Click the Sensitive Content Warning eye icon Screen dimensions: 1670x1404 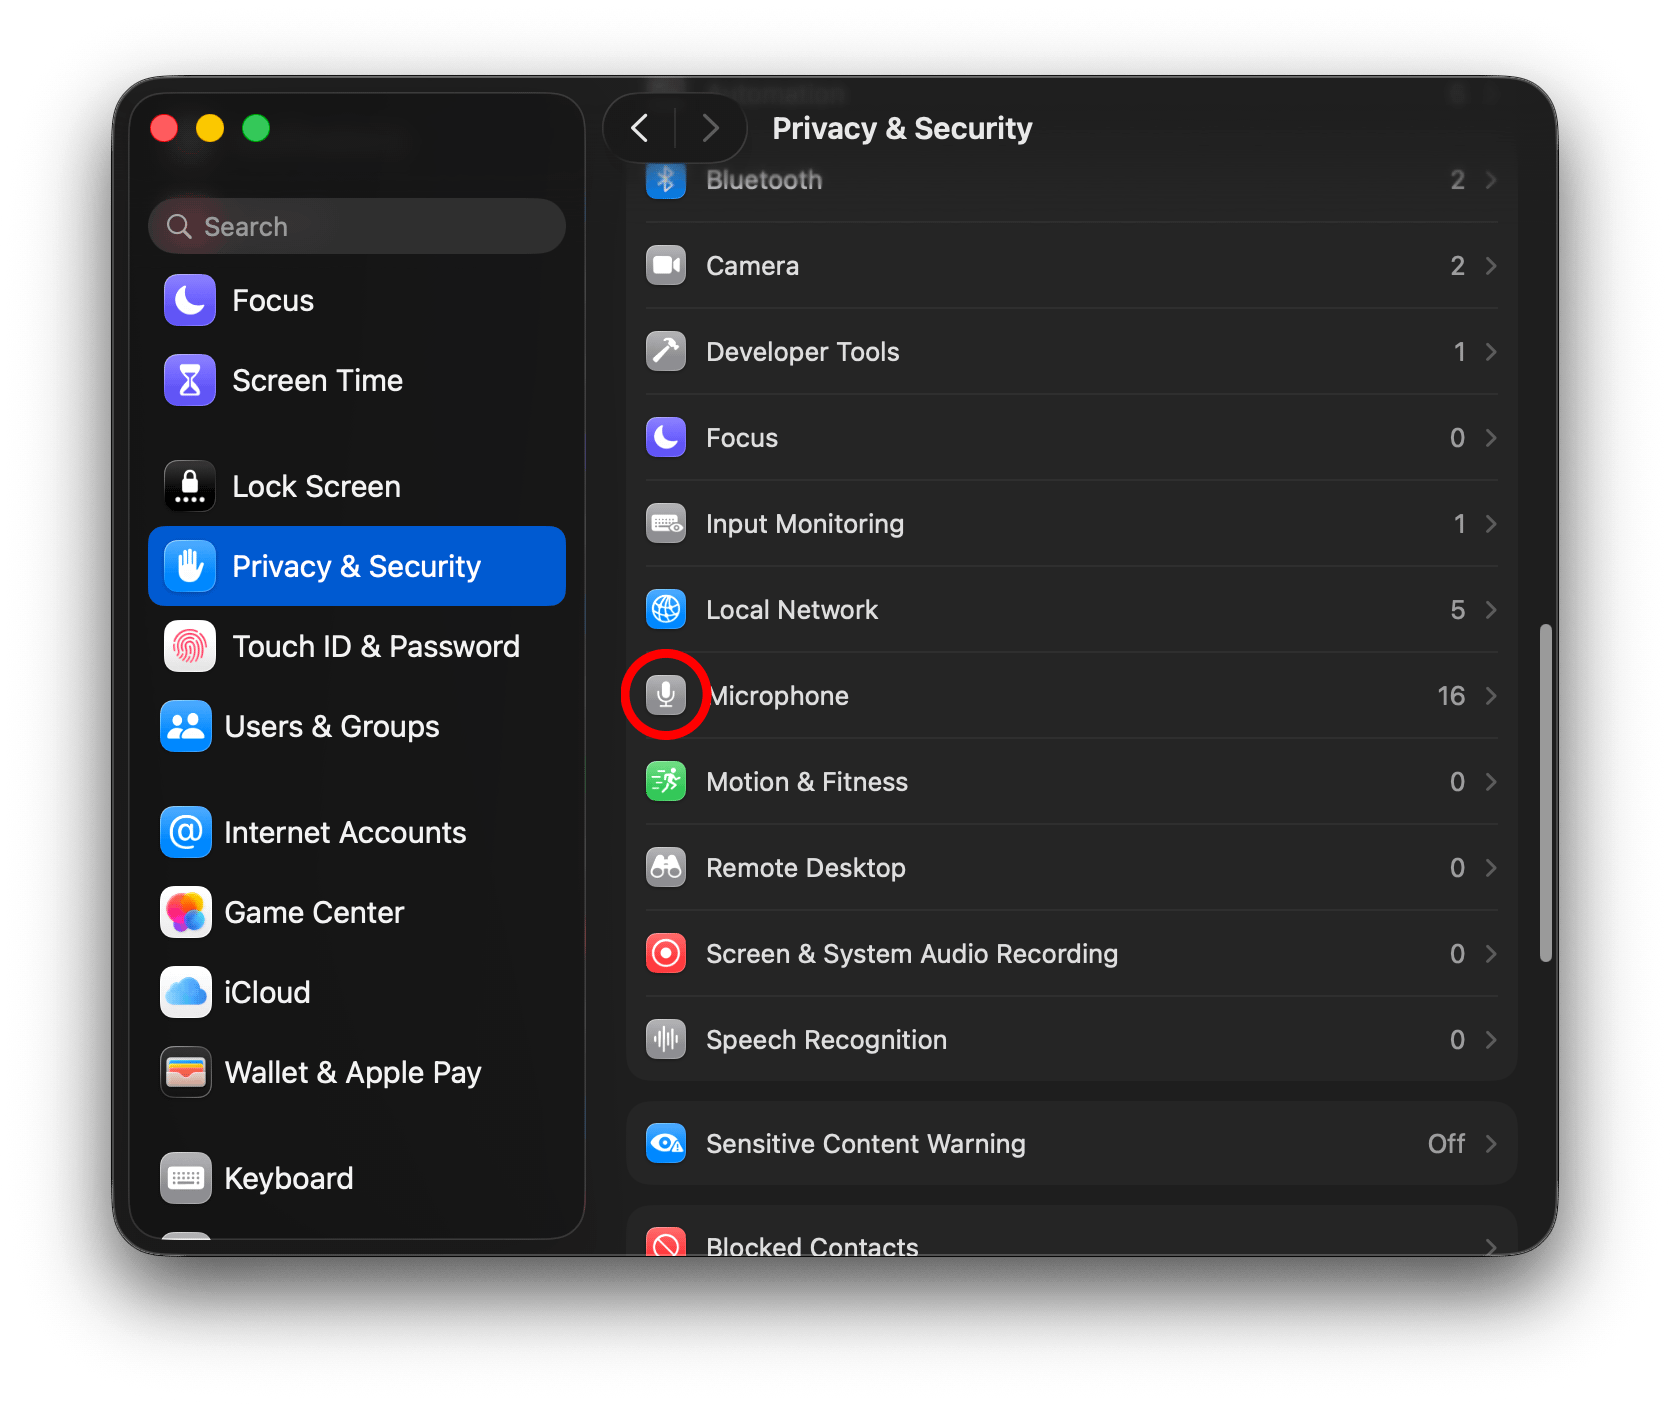pos(666,1144)
